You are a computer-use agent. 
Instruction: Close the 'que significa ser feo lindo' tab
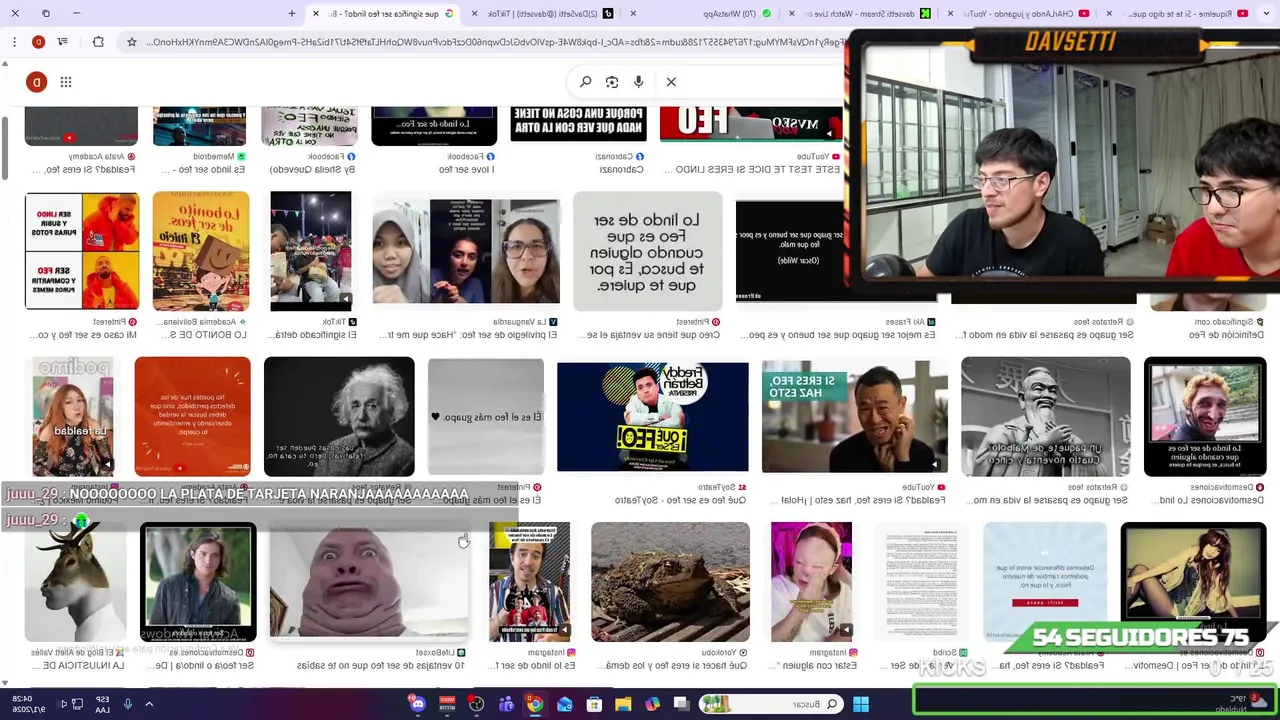(x=316, y=13)
